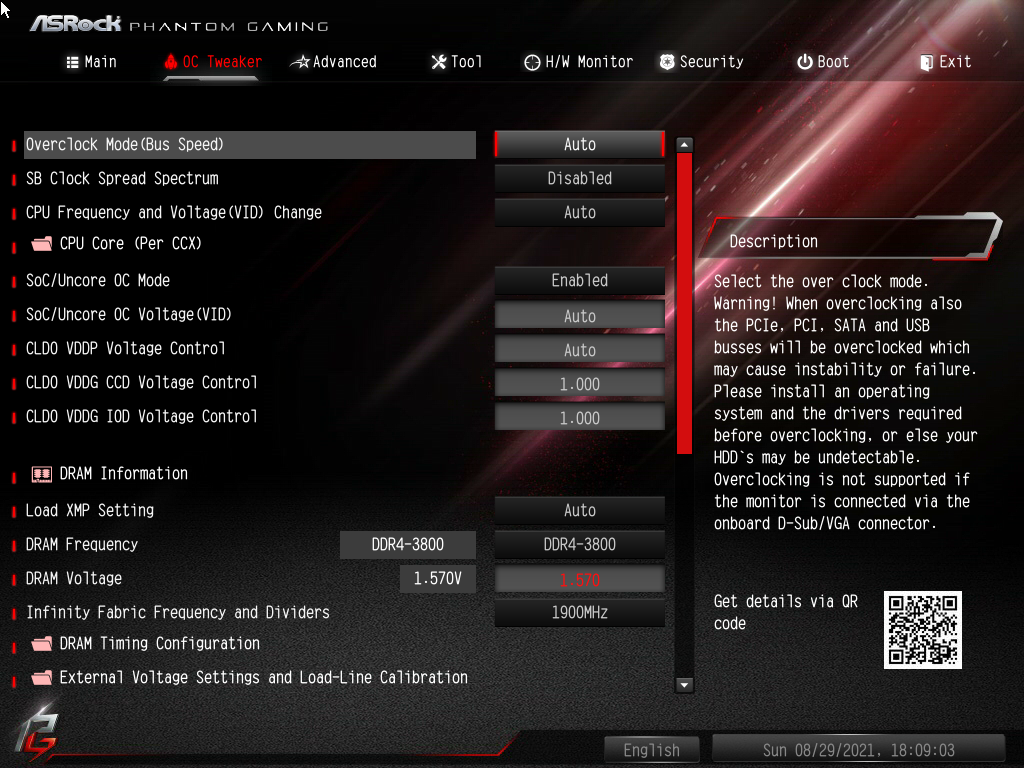This screenshot has height=768, width=1024.
Task: Click 'Get details via QR code' text
Action: (x=786, y=612)
